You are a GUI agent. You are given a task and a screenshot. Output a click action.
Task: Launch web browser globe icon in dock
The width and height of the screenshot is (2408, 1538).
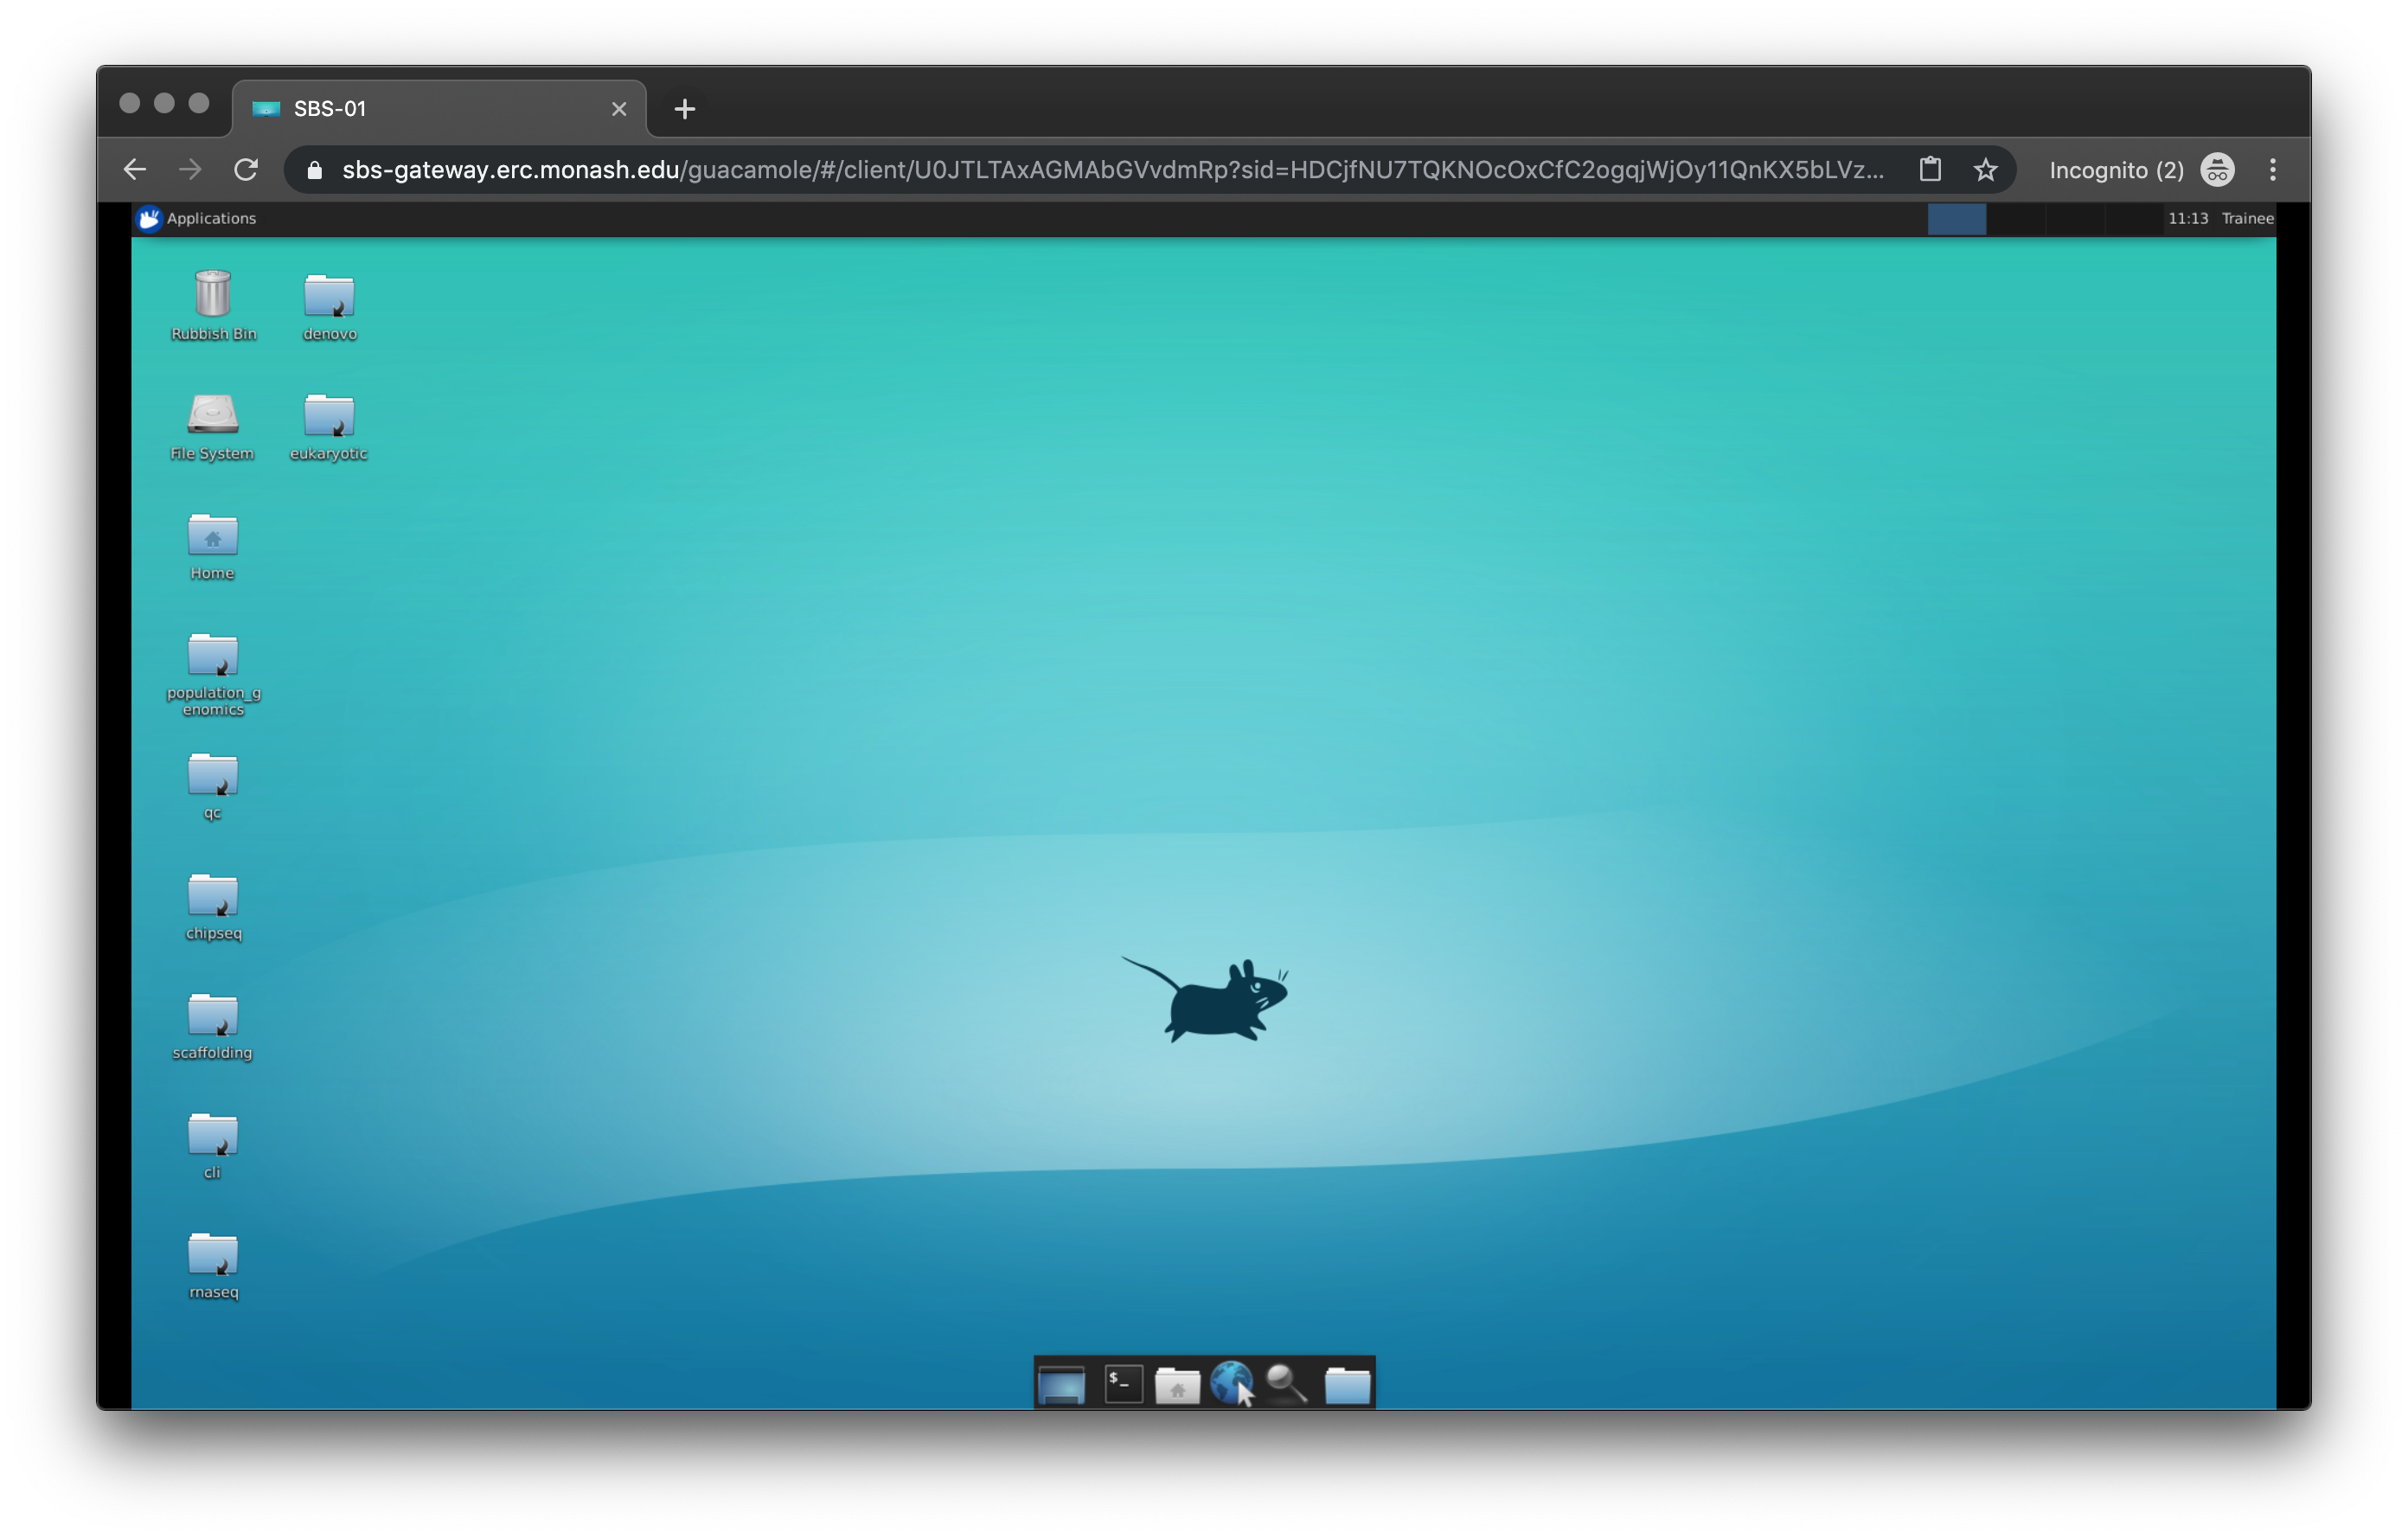pos(1232,1384)
